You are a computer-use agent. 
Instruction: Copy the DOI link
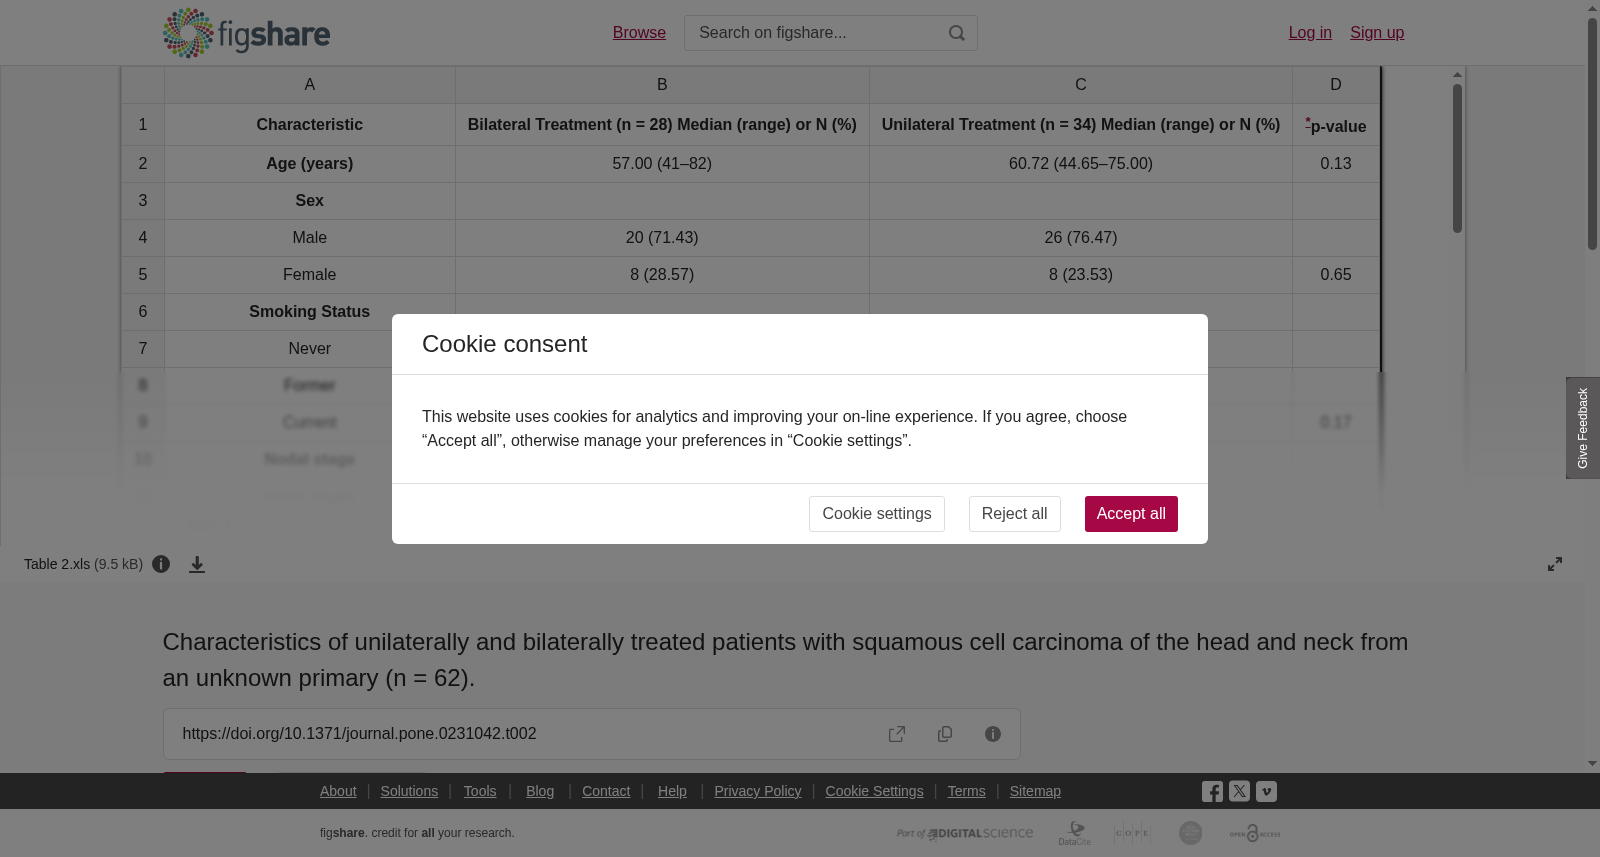[945, 734]
